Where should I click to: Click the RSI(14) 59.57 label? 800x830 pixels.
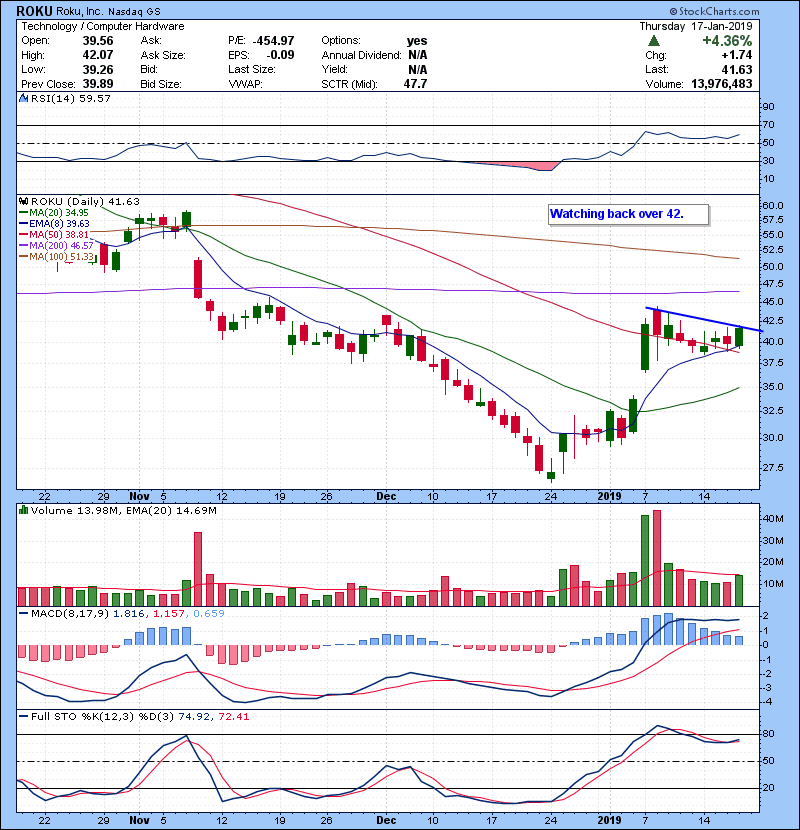click(70, 98)
